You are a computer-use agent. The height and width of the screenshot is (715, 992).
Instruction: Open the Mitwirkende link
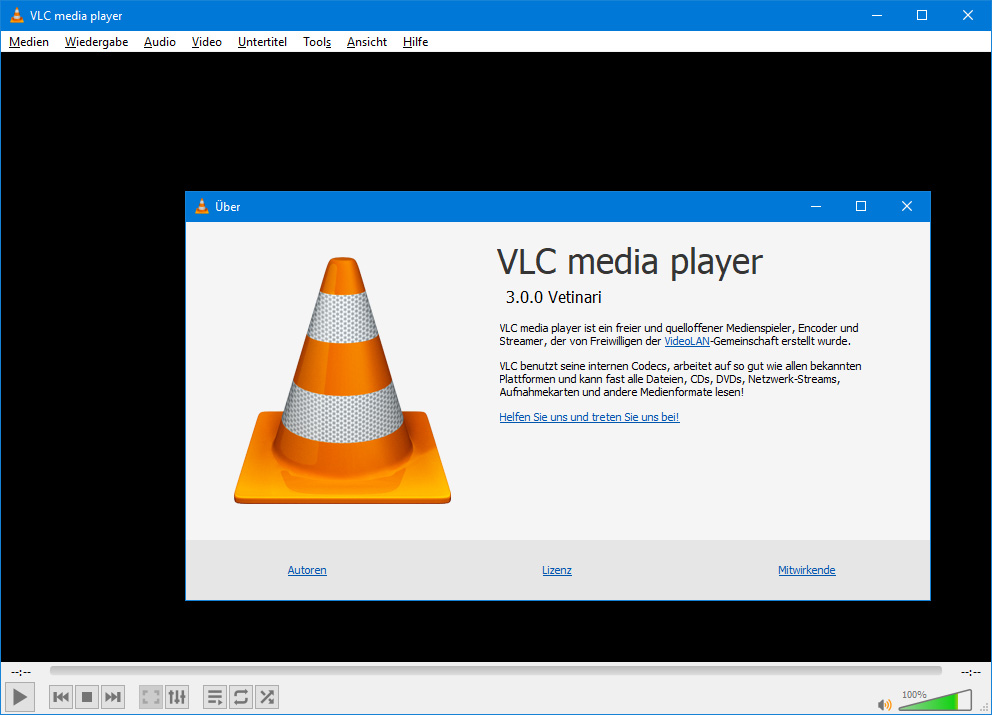pyautogui.click(x=807, y=570)
